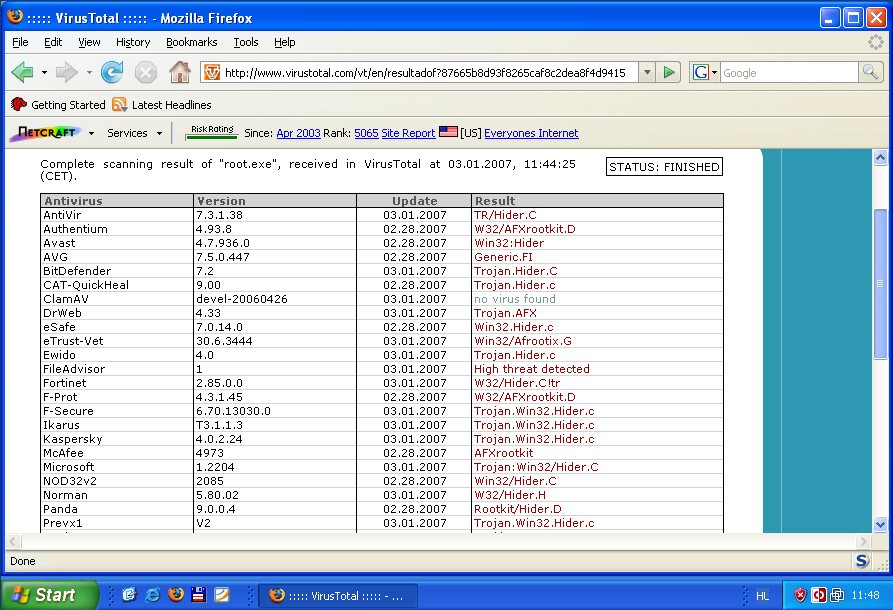
Task: Click the floppy disk Quick Launch icon
Action: coord(199,595)
